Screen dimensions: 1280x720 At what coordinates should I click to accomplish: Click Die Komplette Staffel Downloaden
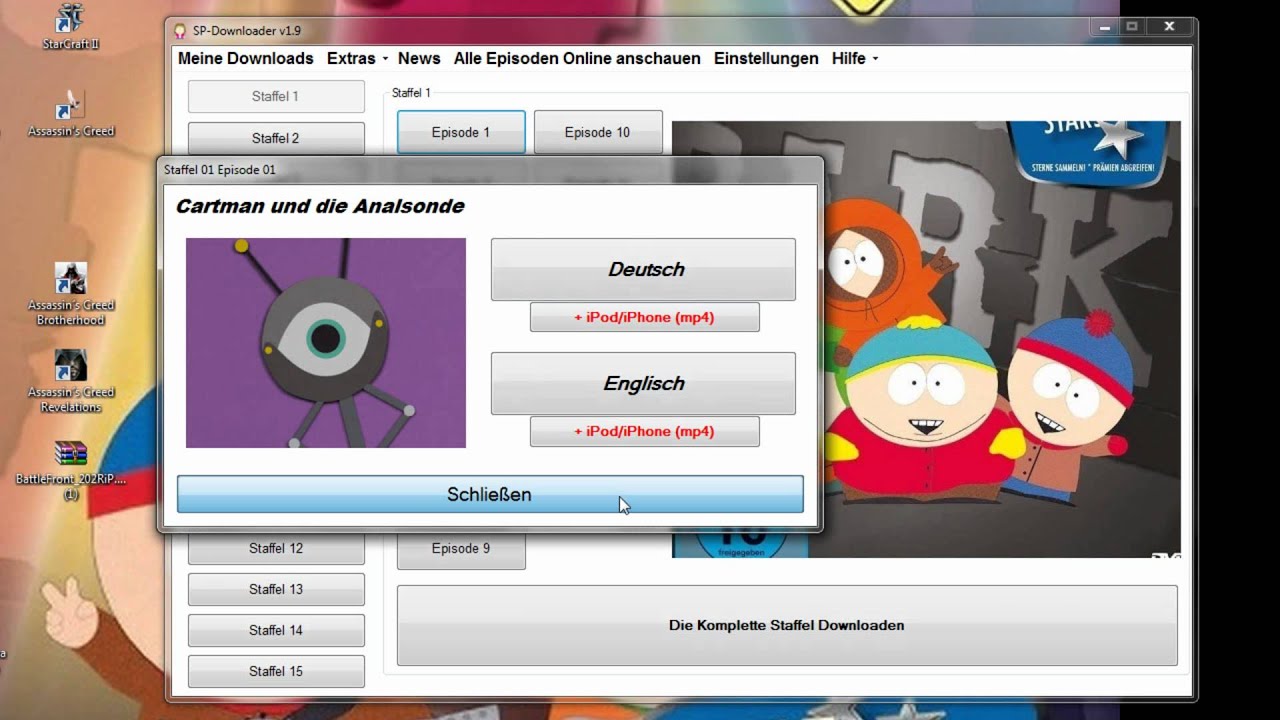[787, 626]
